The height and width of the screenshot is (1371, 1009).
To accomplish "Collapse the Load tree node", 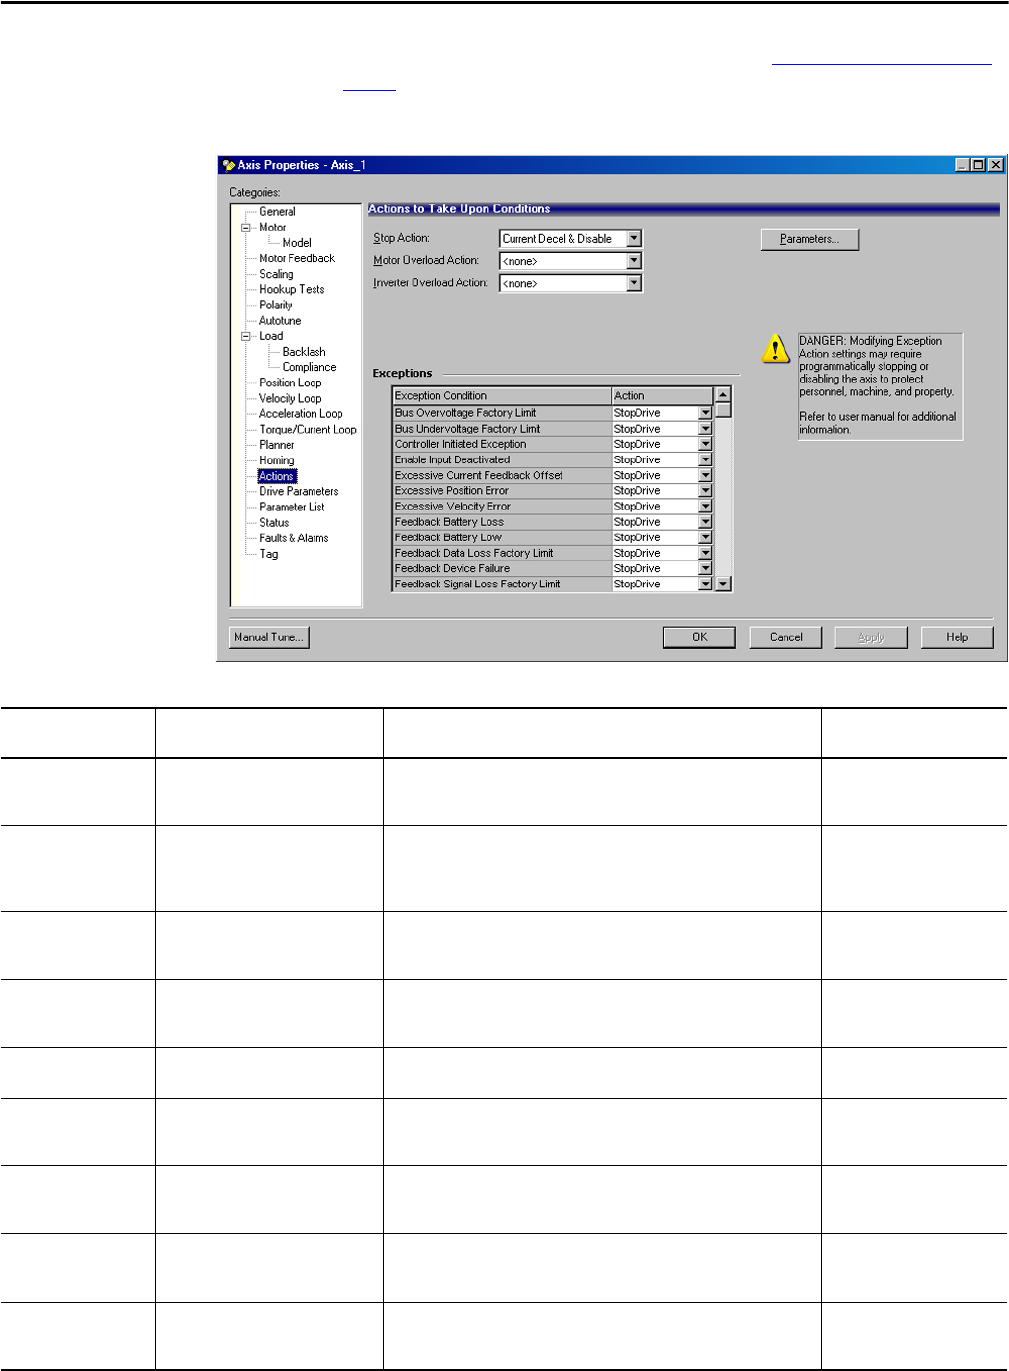I will [x=246, y=336].
